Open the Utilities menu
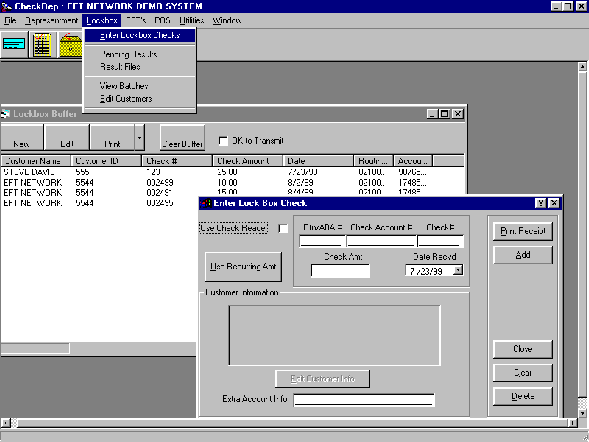The width and height of the screenshot is (589, 442). click(191, 20)
